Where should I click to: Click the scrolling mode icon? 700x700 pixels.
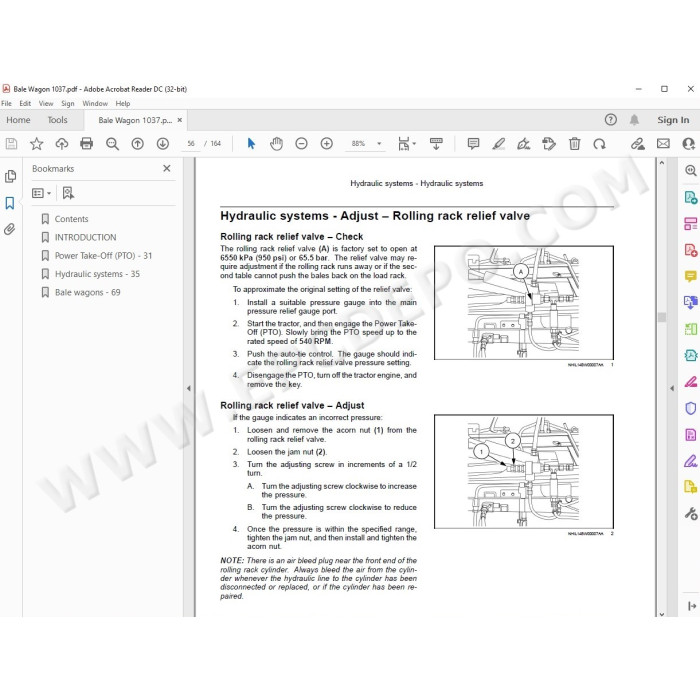click(x=436, y=144)
